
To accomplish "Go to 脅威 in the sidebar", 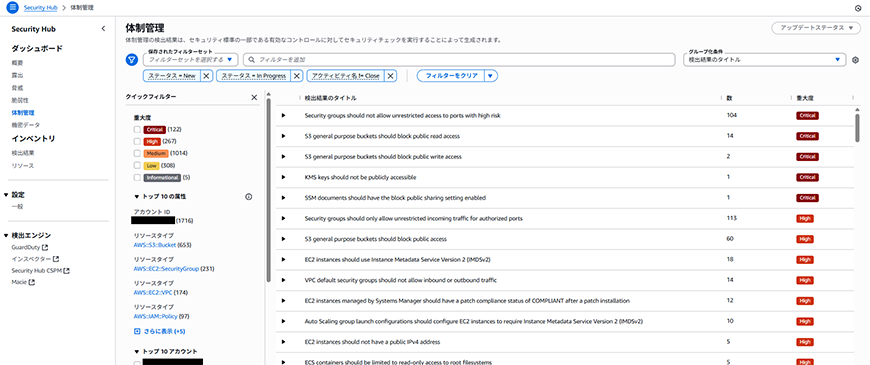I will point(18,88).
